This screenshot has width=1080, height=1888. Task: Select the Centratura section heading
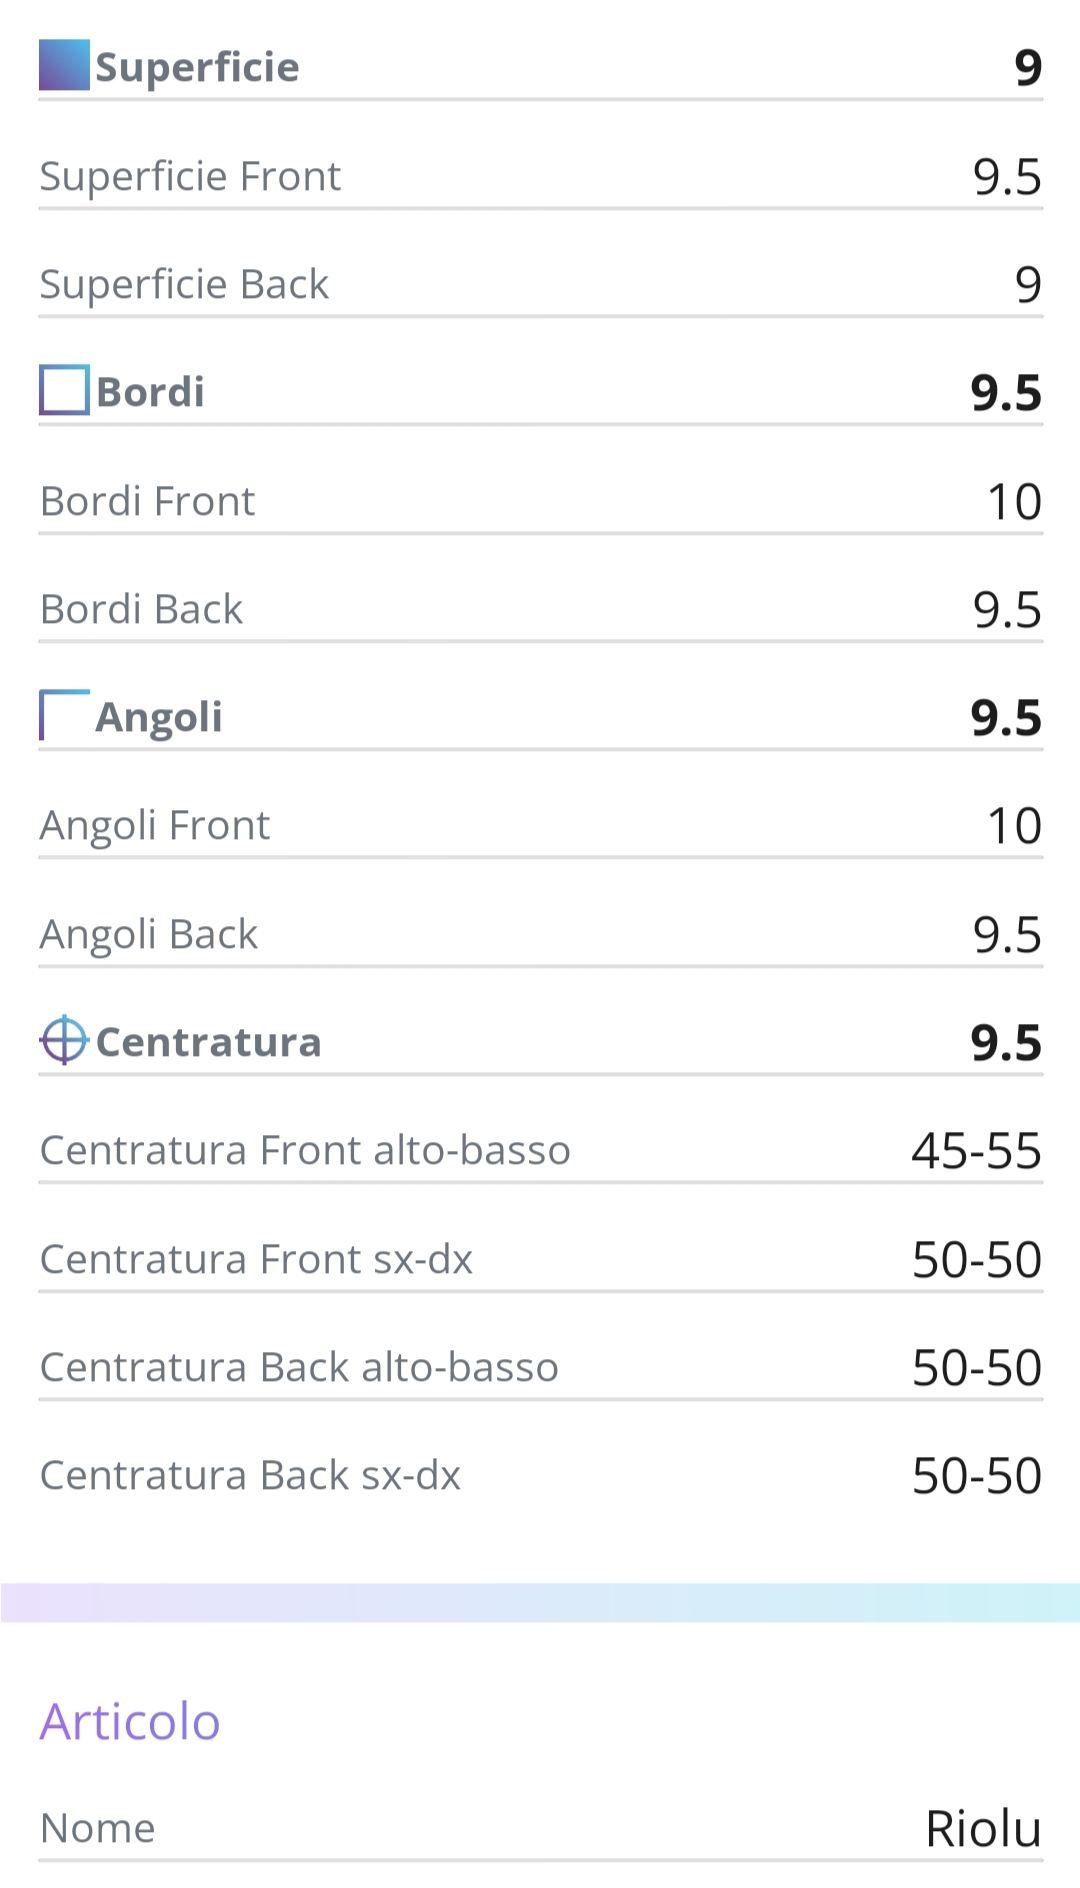(209, 1042)
